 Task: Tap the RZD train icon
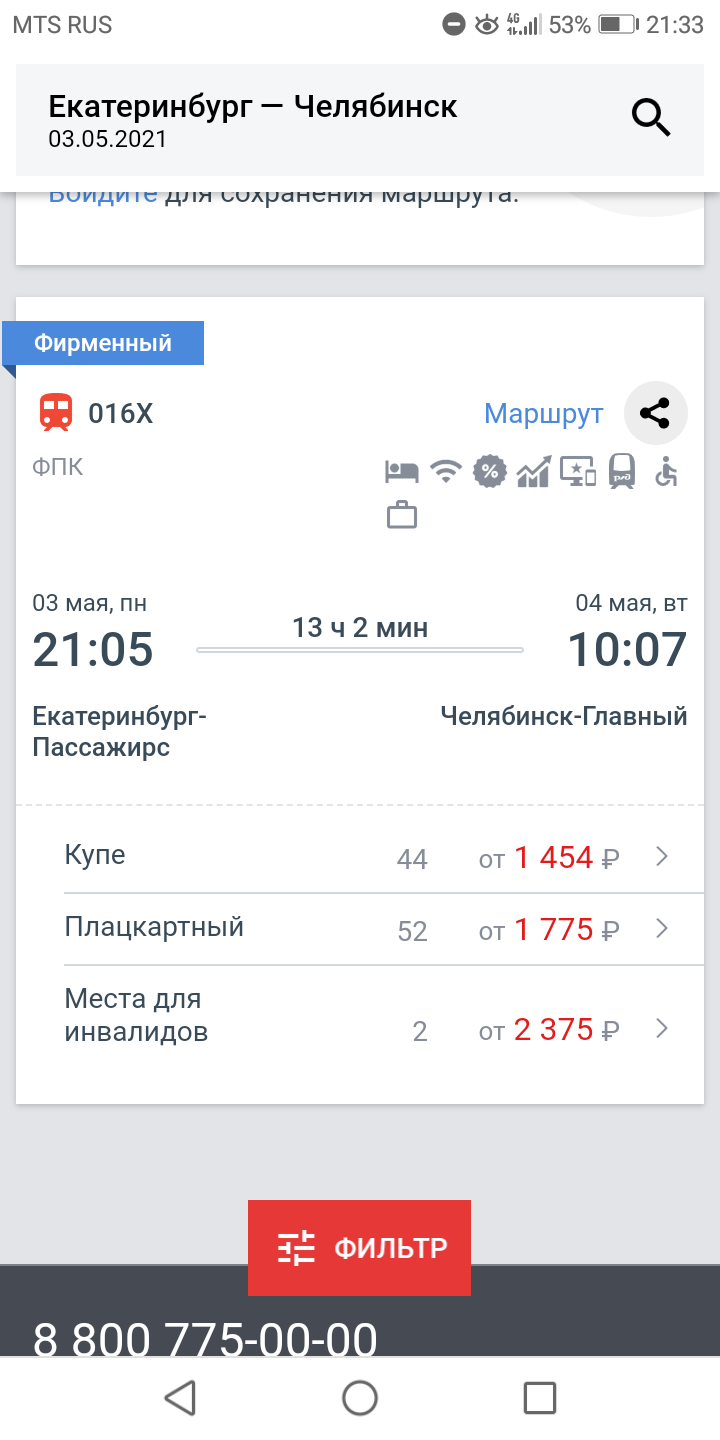(x=622, y=472)
